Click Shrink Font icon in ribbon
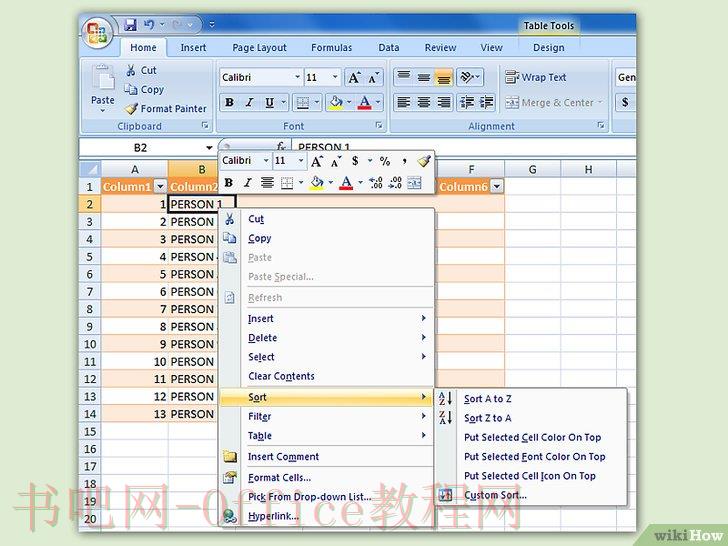Image resolution: width=728 pixels, height=546 pixels. pos(373,78)
